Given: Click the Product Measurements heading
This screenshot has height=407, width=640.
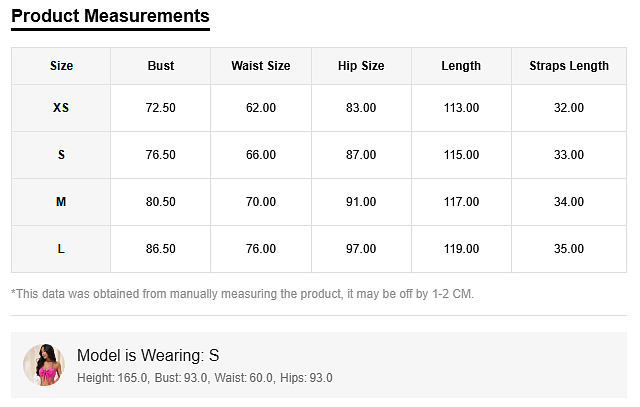Looking at the screenshot, I should [110, 16].
